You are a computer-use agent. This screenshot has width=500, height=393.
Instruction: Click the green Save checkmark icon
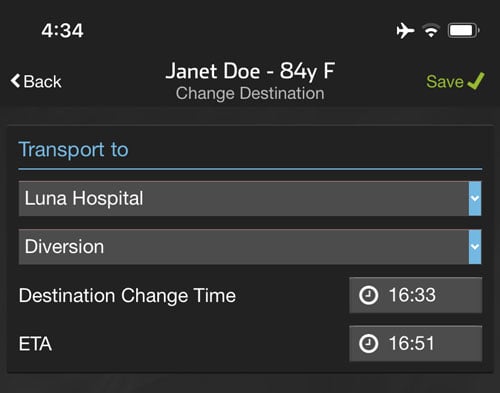point(476,81)
